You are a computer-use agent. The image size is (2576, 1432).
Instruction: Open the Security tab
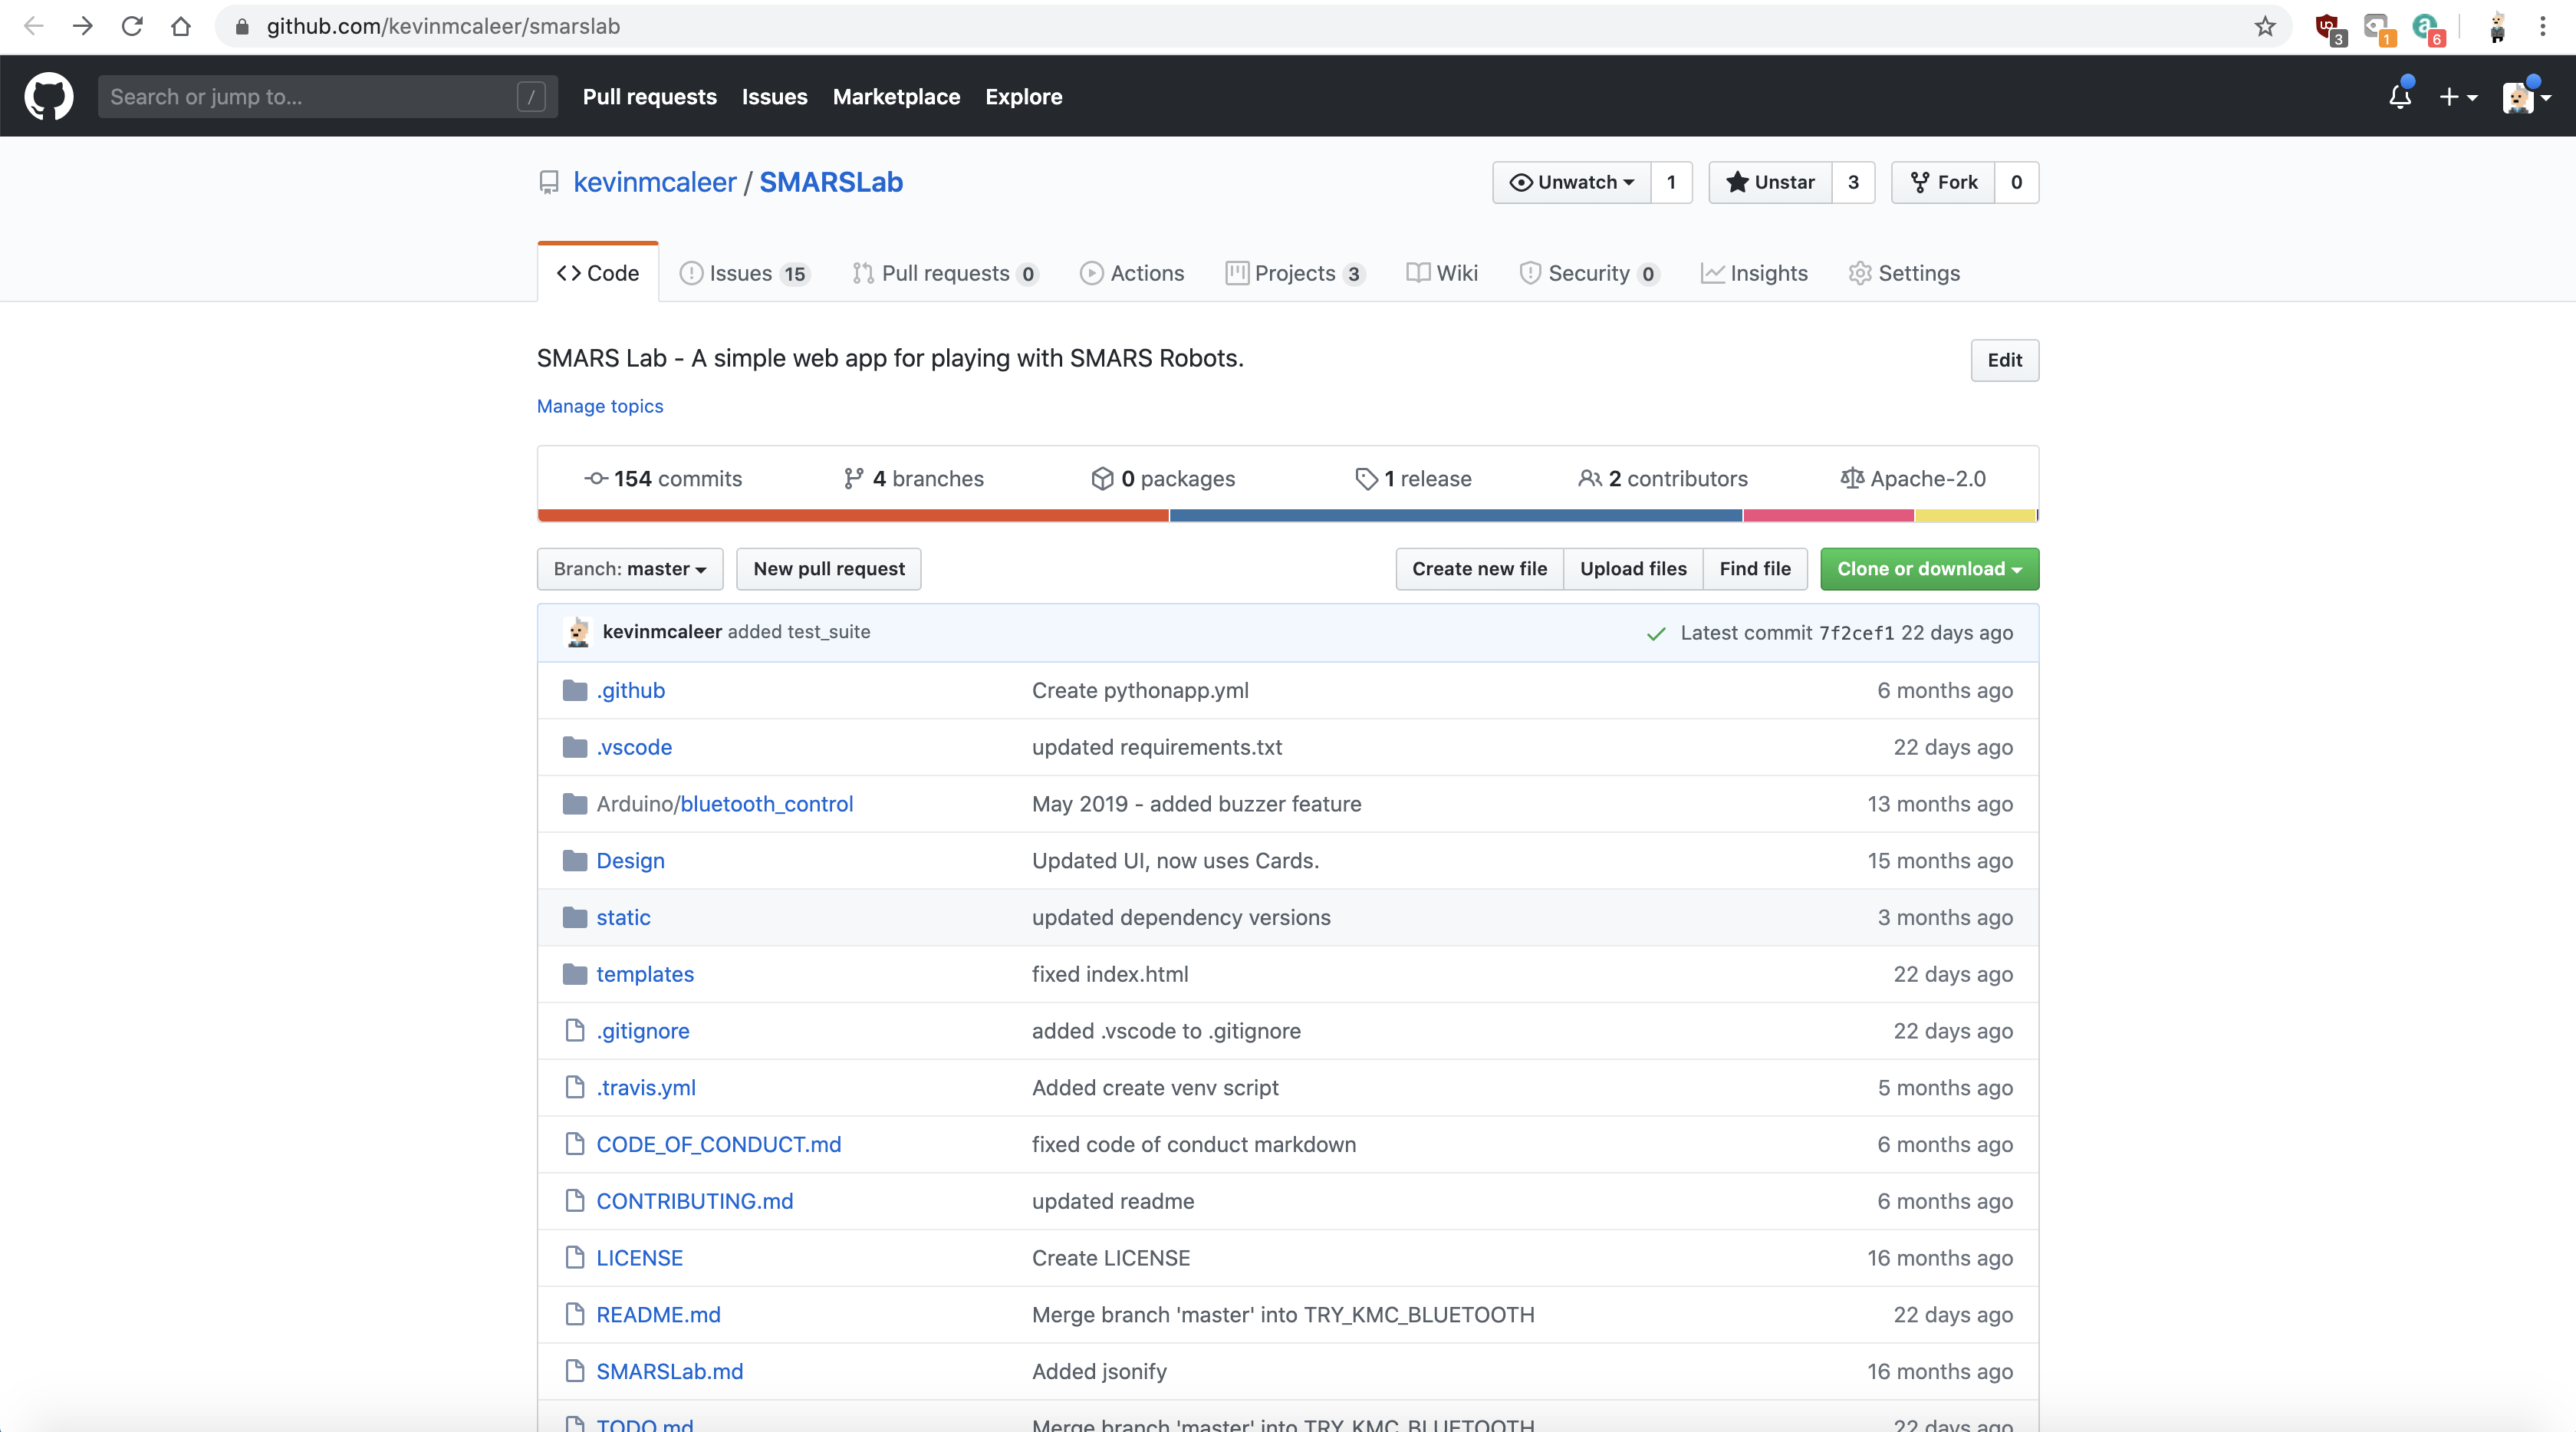[1589, 273]
